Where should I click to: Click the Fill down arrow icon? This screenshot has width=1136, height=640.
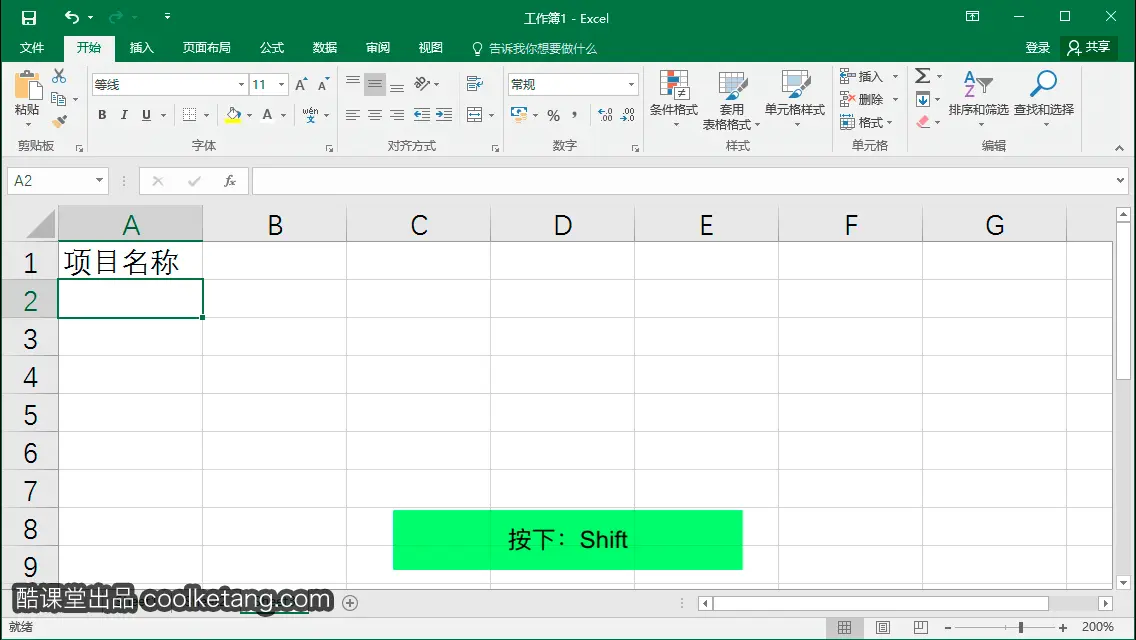pyautogui.click(x=923, y=99)
